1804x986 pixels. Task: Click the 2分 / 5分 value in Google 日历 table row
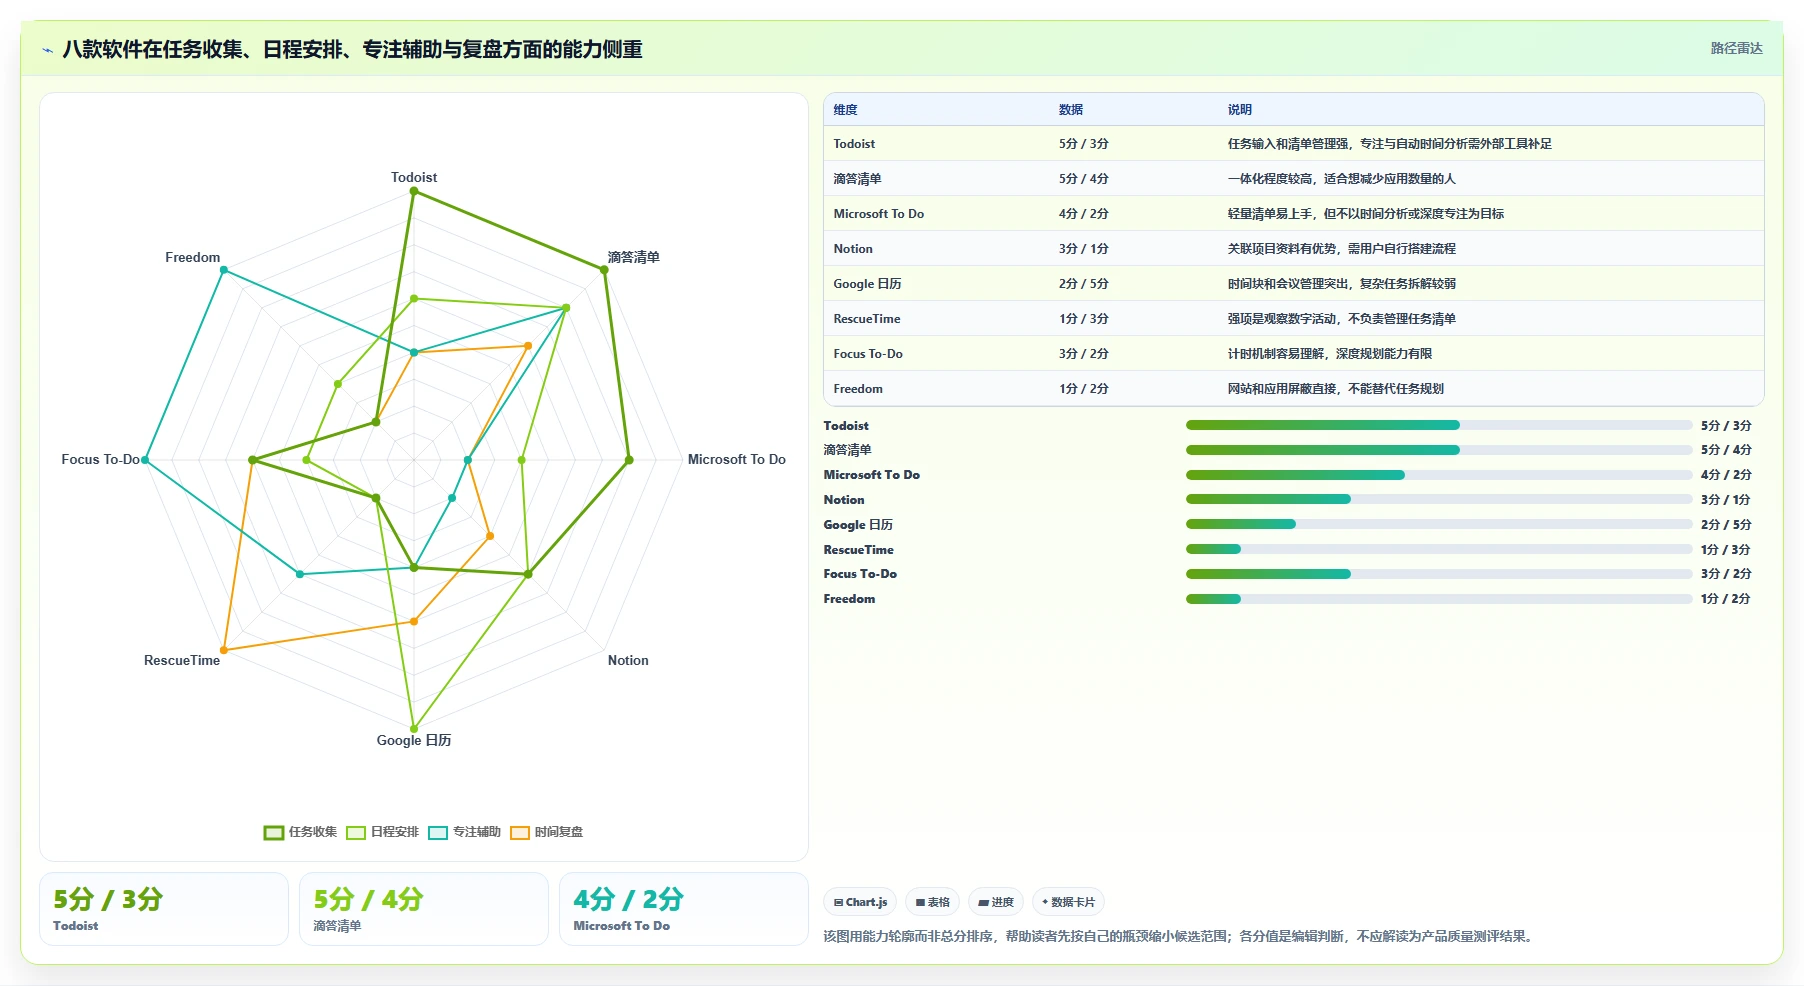pos(1084,284)
